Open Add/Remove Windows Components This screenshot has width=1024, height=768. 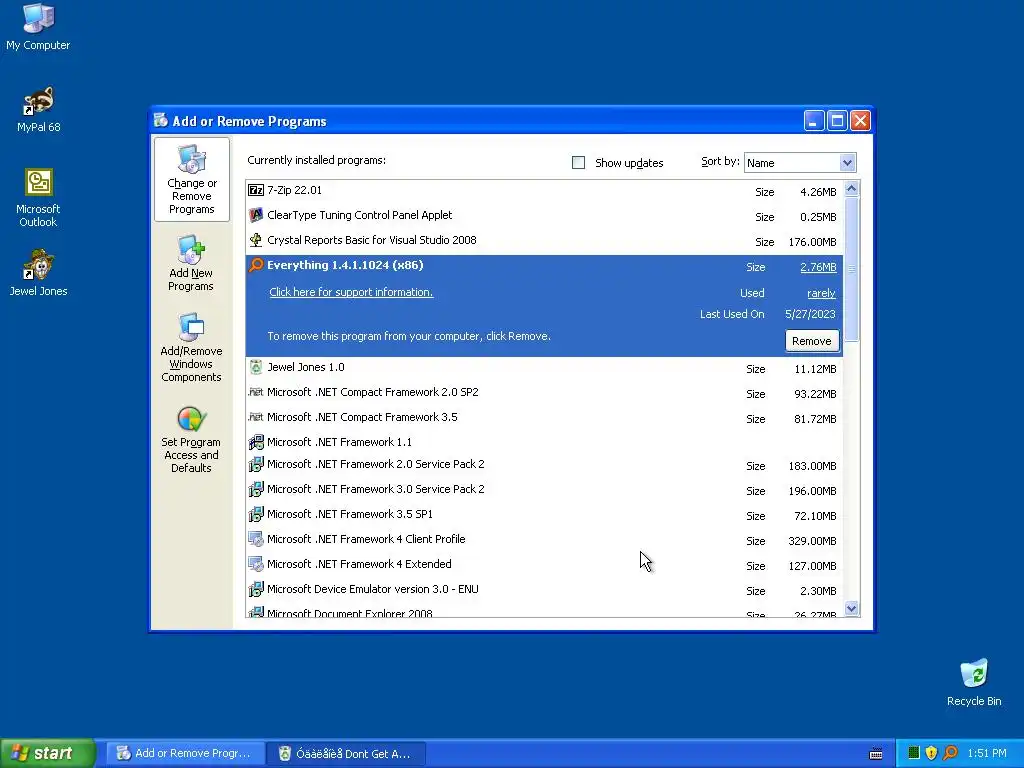pos(191,347)
